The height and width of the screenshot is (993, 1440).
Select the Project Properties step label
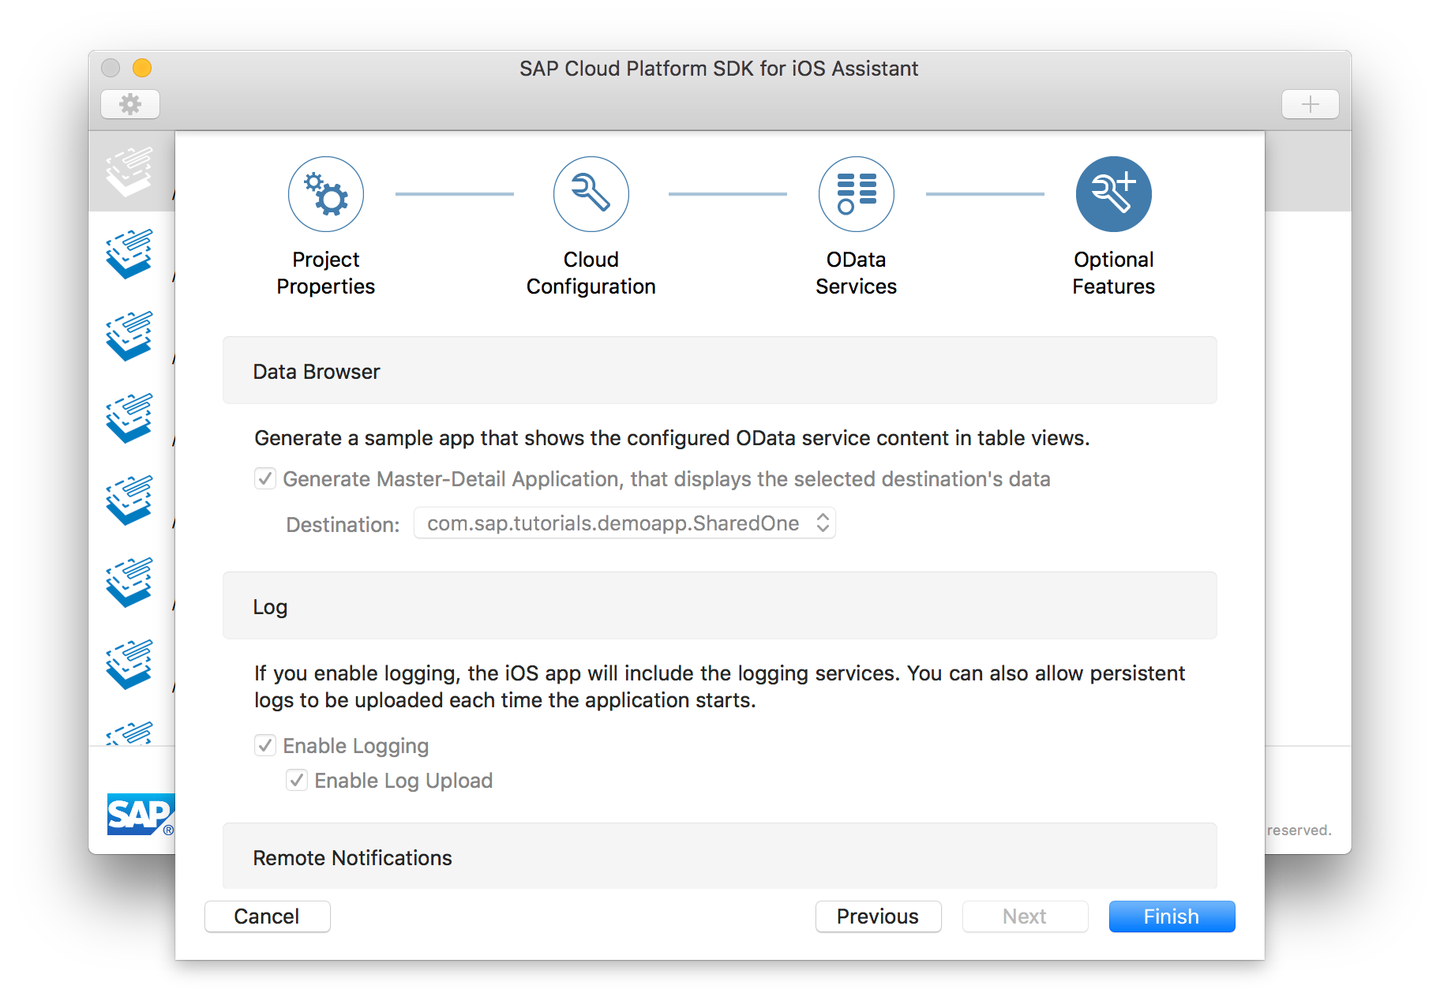326,273
